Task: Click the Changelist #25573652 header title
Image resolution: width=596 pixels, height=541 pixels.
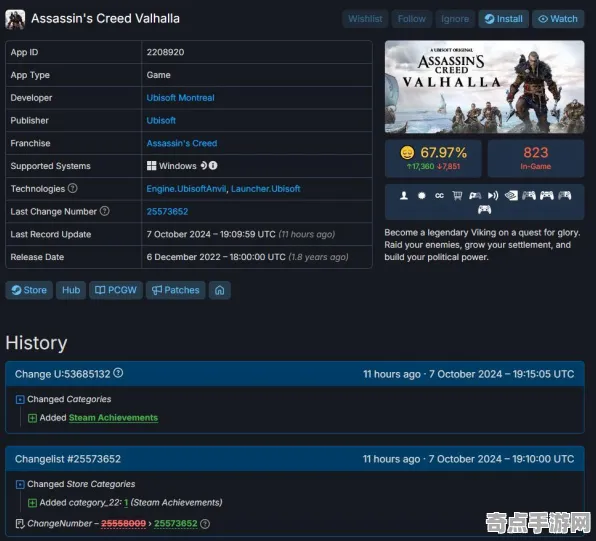Action: click(x=68, y=459)
